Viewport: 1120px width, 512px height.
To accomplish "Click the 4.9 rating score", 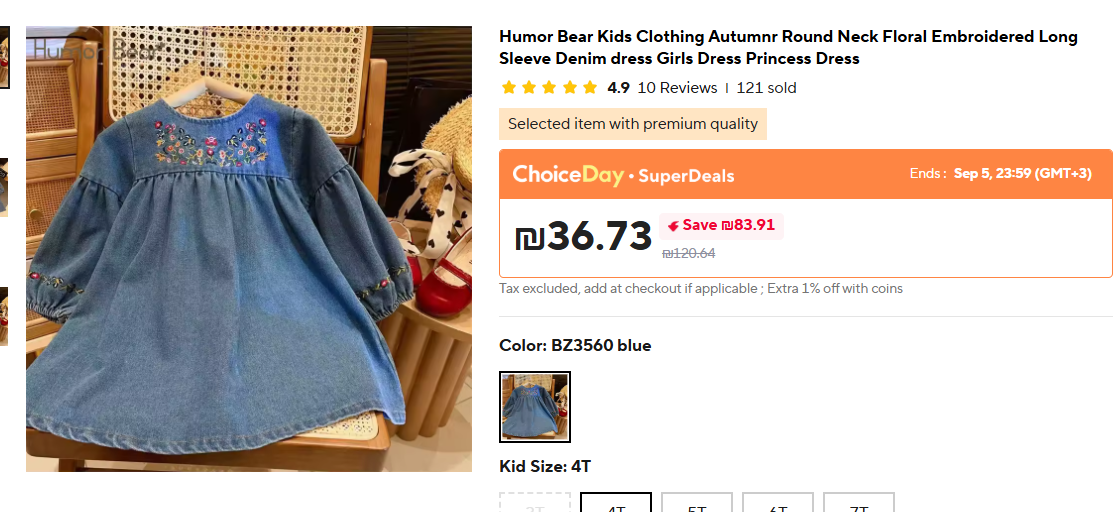I will (618, 88).
